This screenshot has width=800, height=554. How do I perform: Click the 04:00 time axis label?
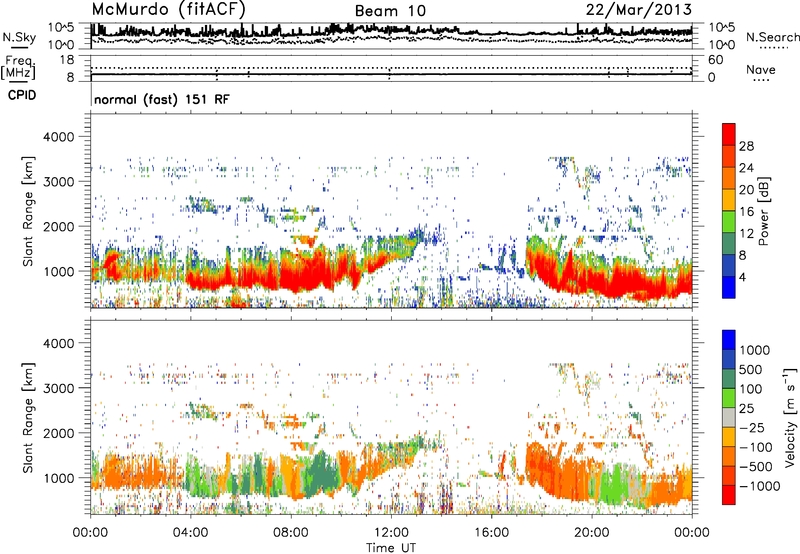tap(190, 533)
